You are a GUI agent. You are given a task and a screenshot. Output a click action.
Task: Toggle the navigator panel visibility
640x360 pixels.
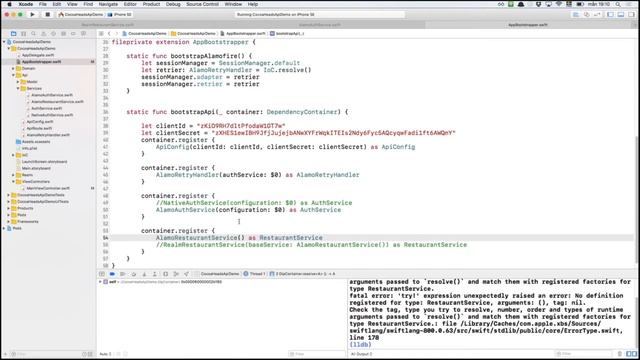[610, 15]
